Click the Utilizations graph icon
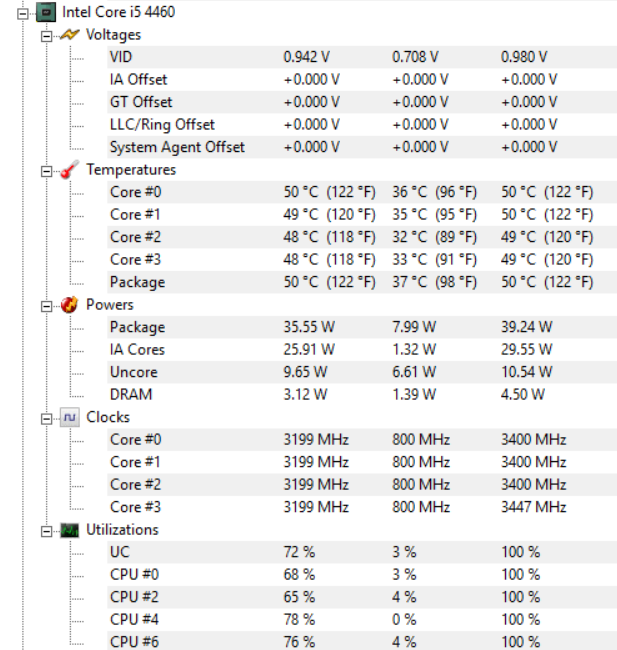This screenshot has width=617, height=650. (x=69, y=530)
